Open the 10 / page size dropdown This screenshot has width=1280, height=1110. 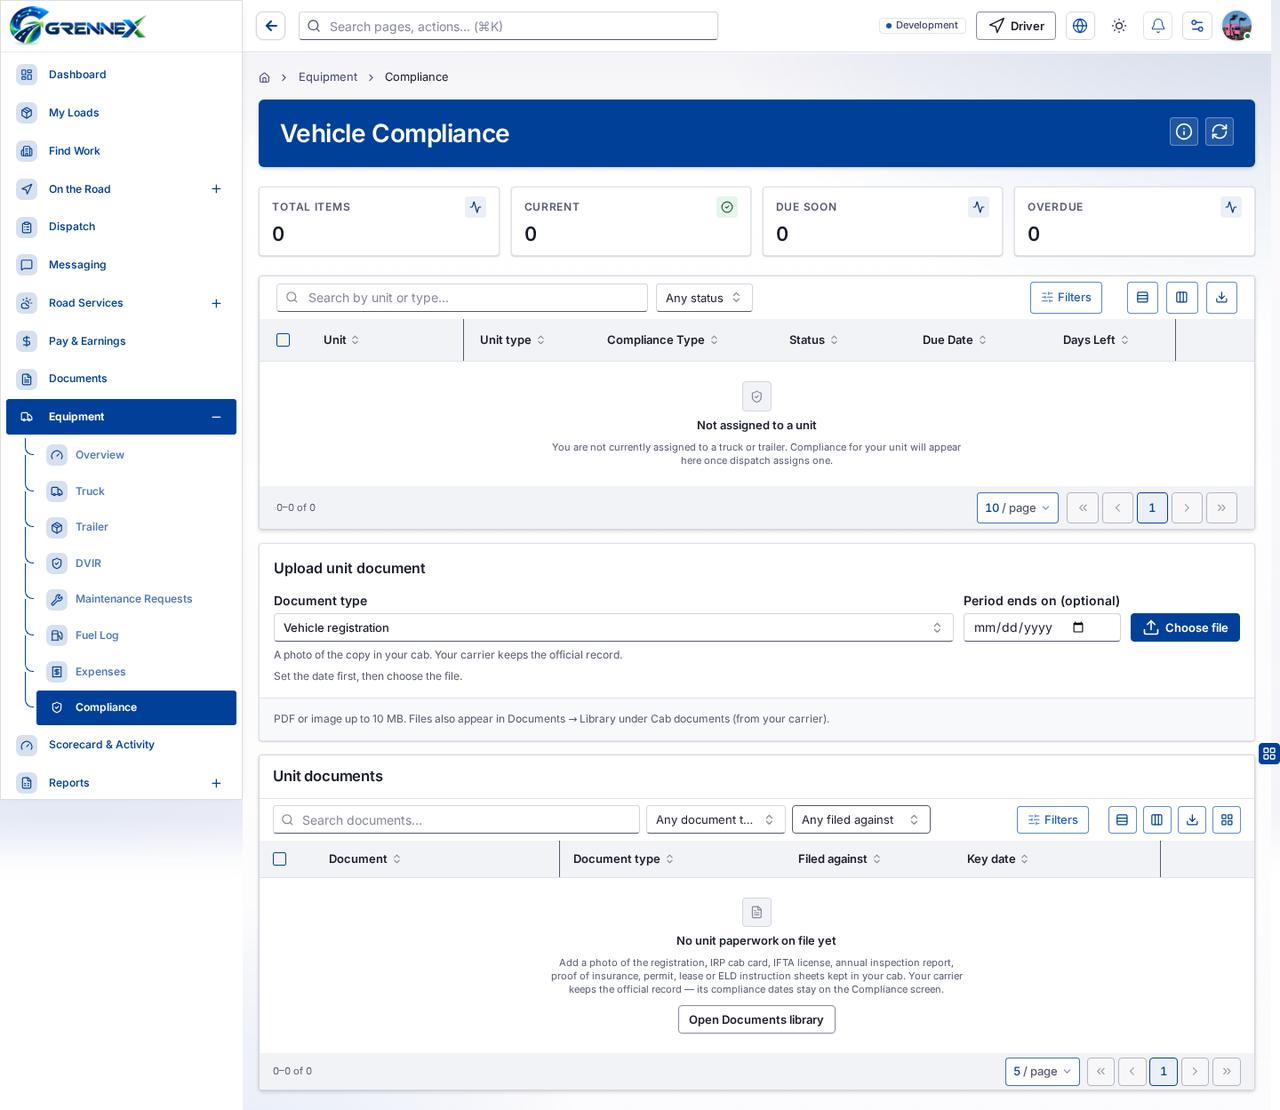[x=1017, y=508]
